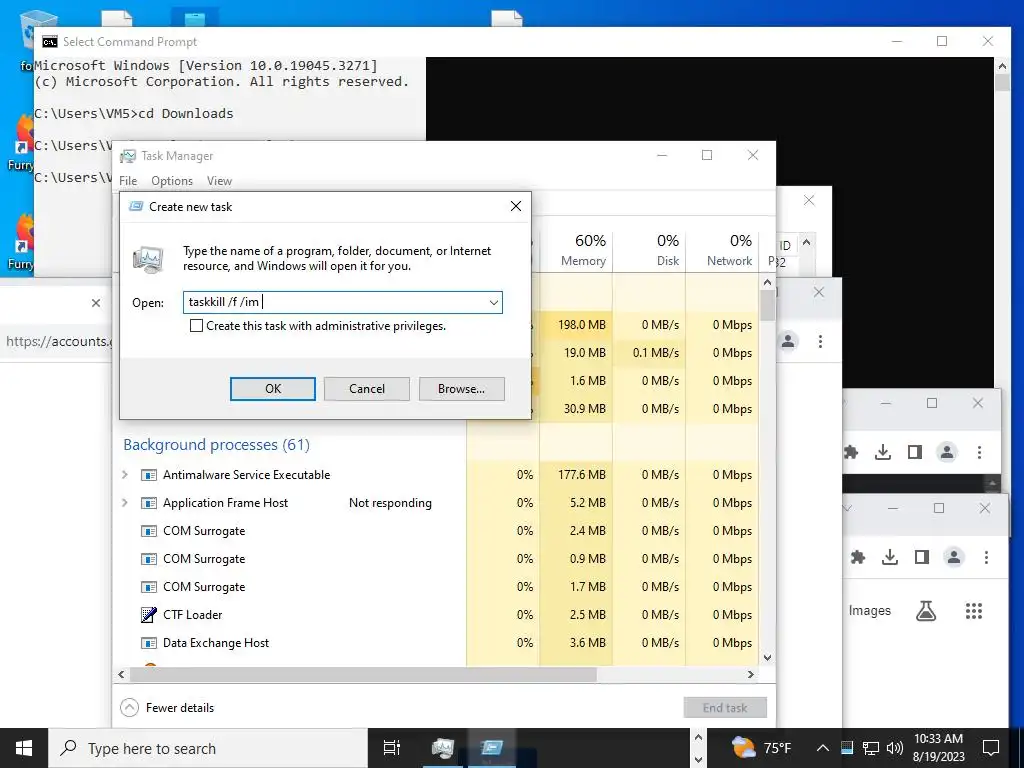The image size is (1024, 768).
Task: Select the first COM Surrogate using 2.4 MB
Action: pyautogui.click(x=204, y=531)
